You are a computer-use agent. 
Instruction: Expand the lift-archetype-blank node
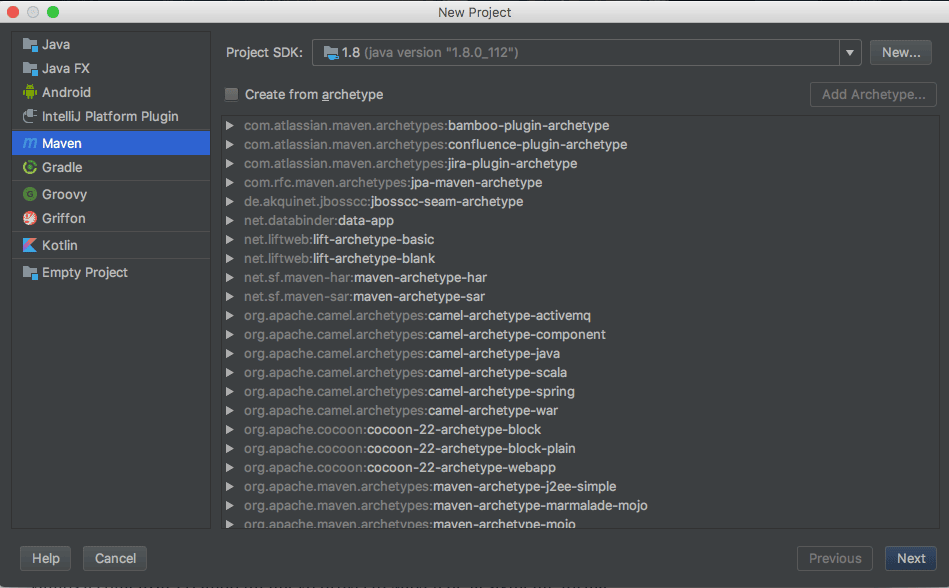[230, 258]
